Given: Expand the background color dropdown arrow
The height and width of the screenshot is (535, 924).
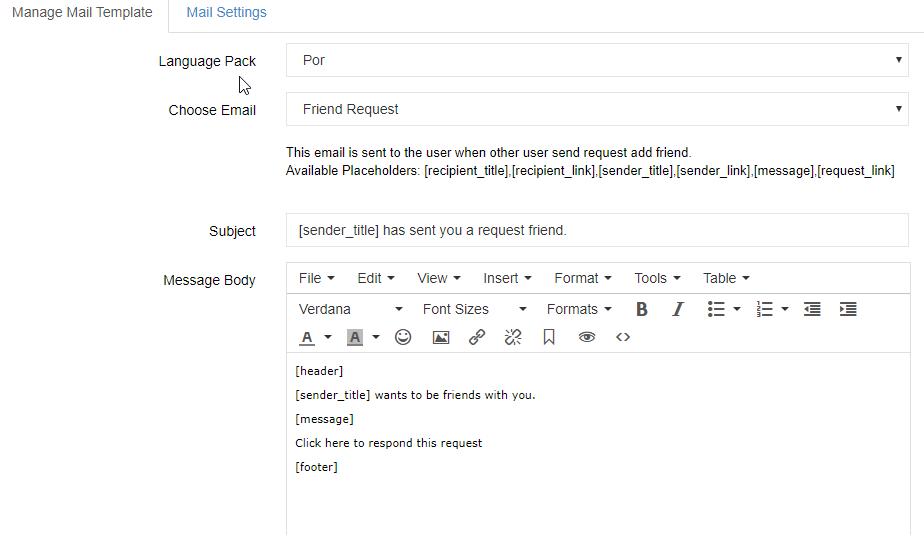Looking at the screenshot, I should pos(376,338).
